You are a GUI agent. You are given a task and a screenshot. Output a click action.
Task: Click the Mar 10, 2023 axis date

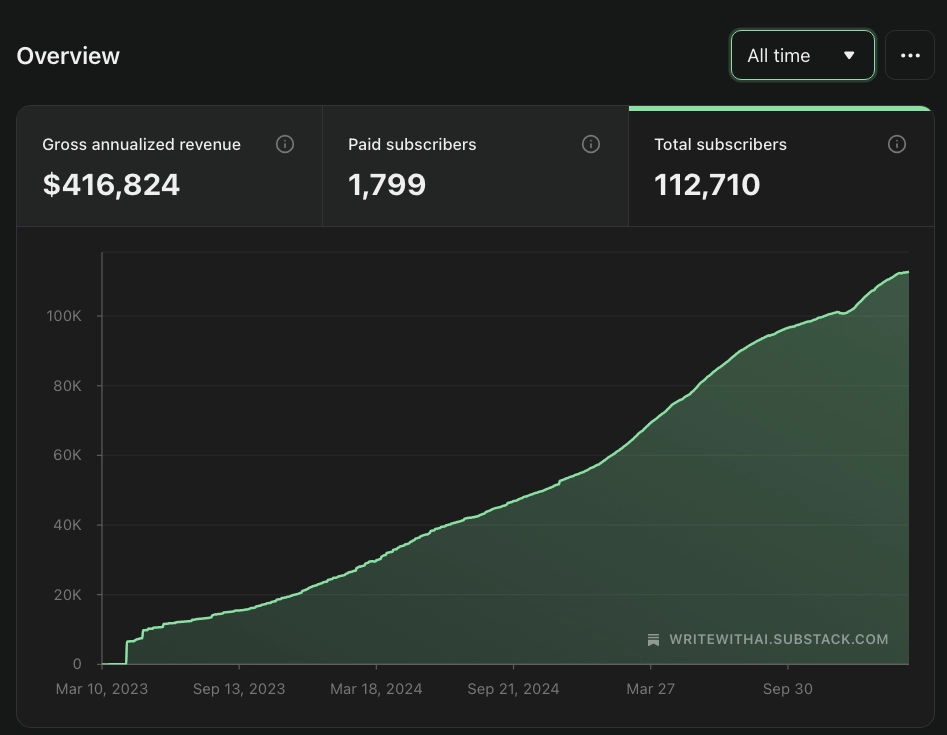tap(101, 689)
